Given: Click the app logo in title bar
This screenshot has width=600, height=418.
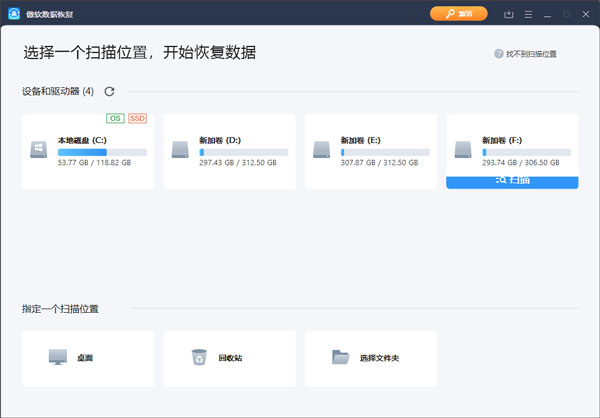Looking at the screenshot, I should pos(14,14).
